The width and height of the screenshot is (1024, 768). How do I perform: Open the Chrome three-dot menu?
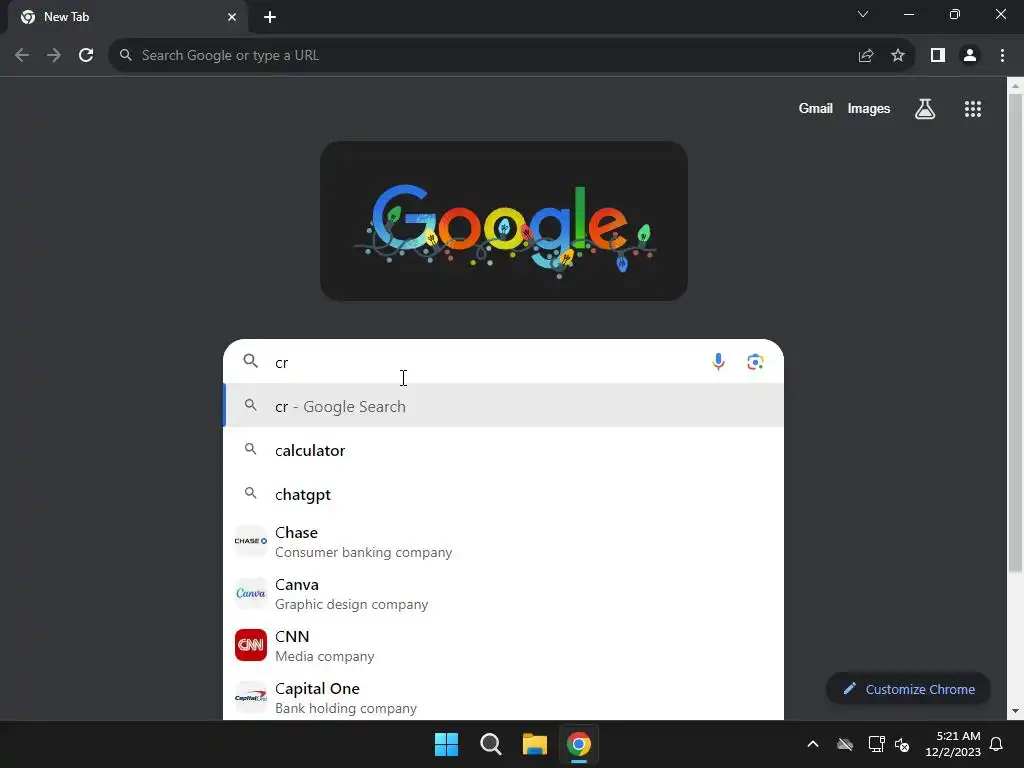click(1002, 56)
